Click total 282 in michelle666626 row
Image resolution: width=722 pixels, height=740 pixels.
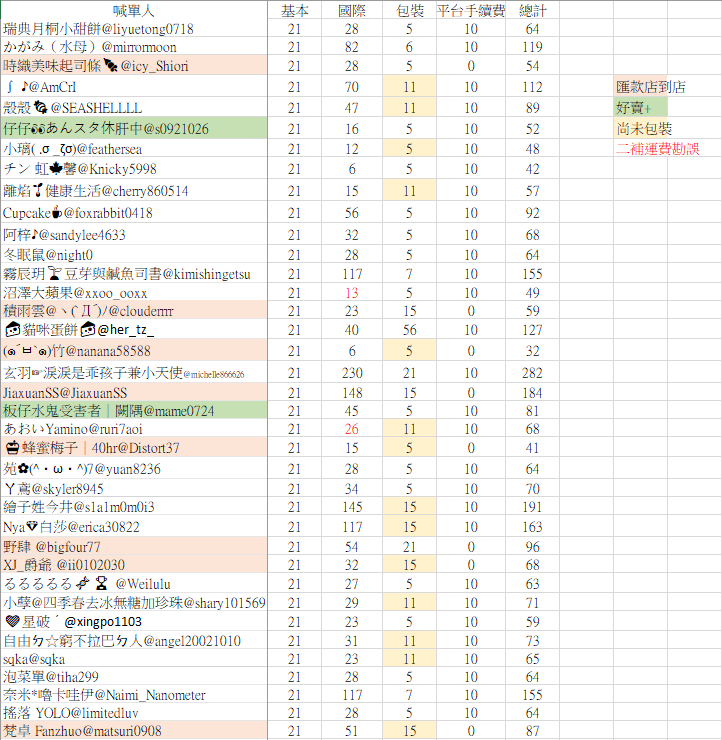[x=532, y=373]
